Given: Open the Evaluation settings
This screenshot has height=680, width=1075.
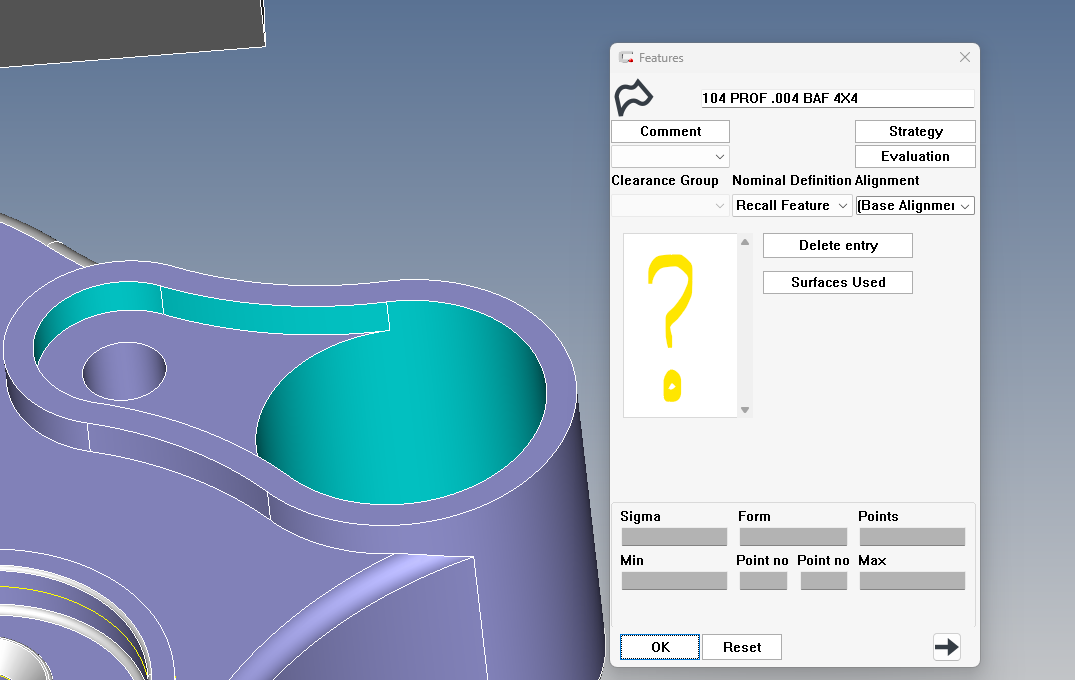Looking at the screenshot, I should point(915,157).
